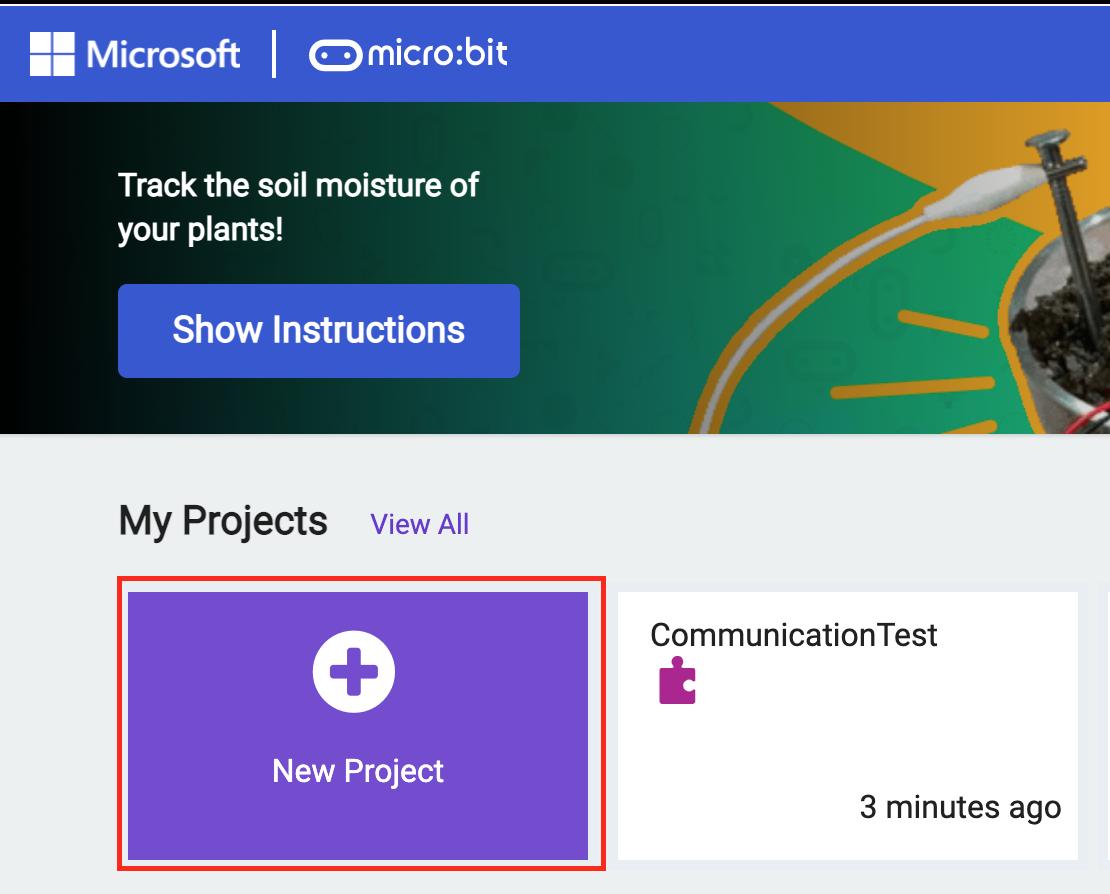
Task: Click the micro:bit wordmark text
Action: tap(438, 53)
